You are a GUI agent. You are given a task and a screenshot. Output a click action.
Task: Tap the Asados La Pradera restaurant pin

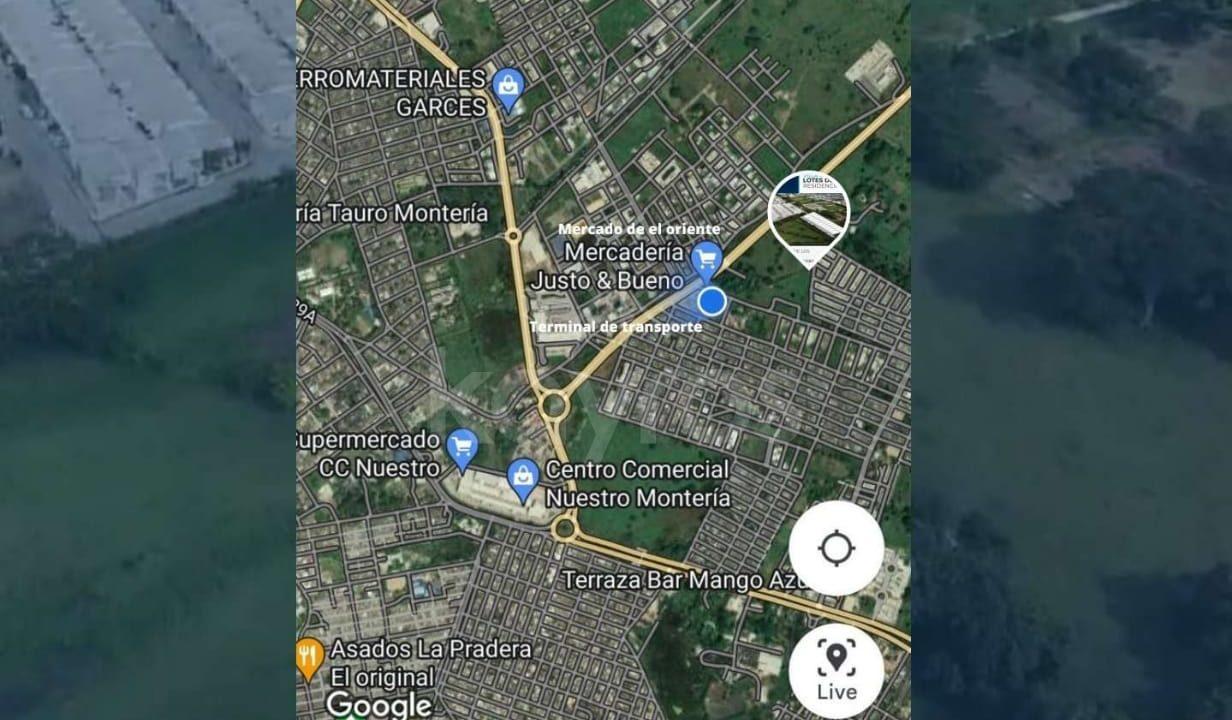(x=310, y=659)
